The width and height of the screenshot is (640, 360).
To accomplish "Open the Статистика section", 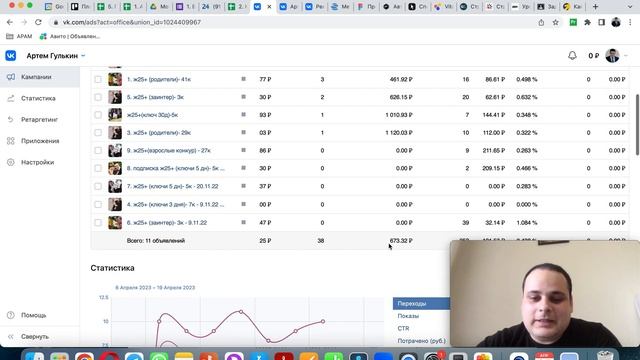I will point(38,98).
